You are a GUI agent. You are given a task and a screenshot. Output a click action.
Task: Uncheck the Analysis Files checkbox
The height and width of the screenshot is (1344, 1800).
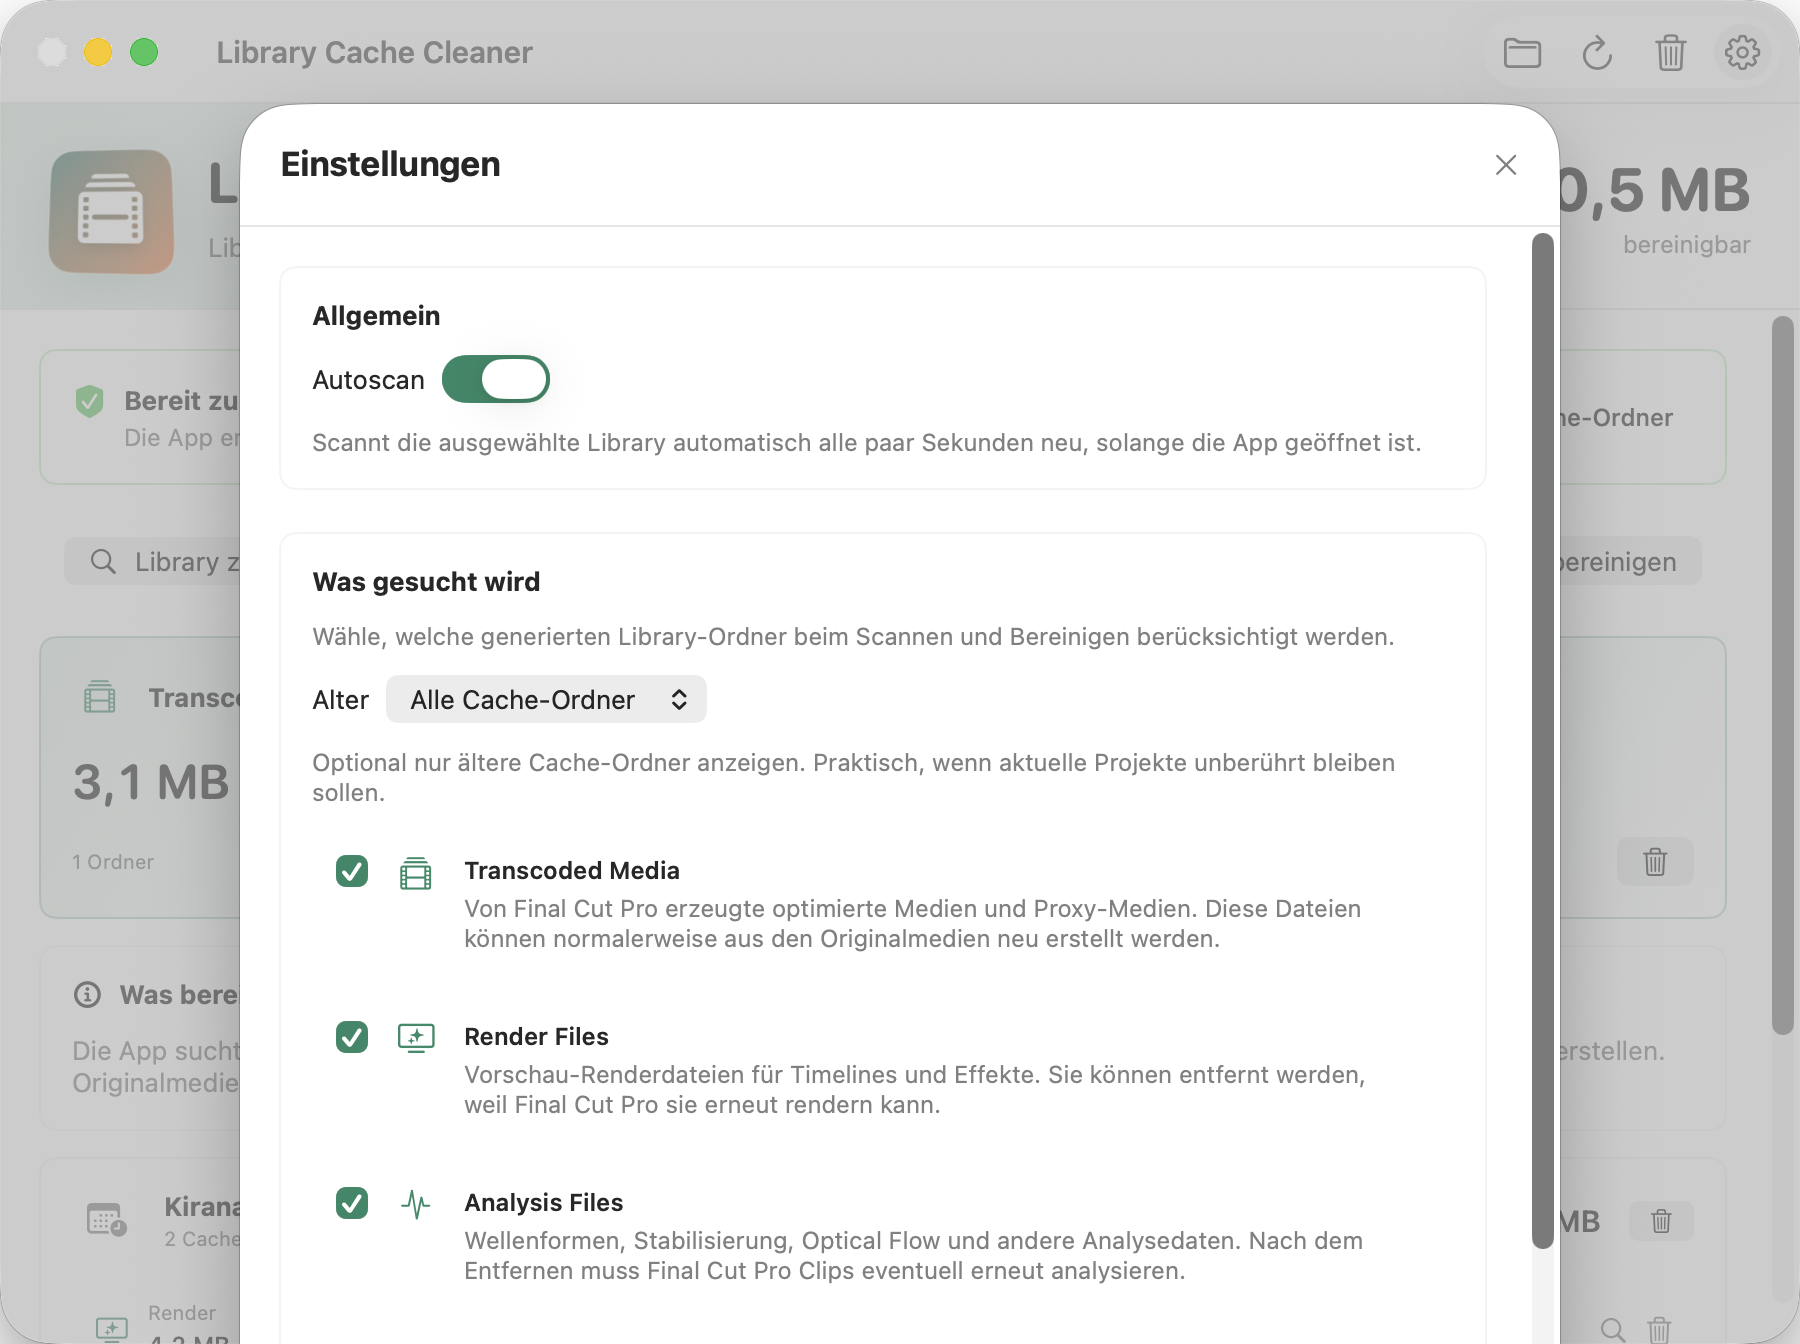point(352,1203)
